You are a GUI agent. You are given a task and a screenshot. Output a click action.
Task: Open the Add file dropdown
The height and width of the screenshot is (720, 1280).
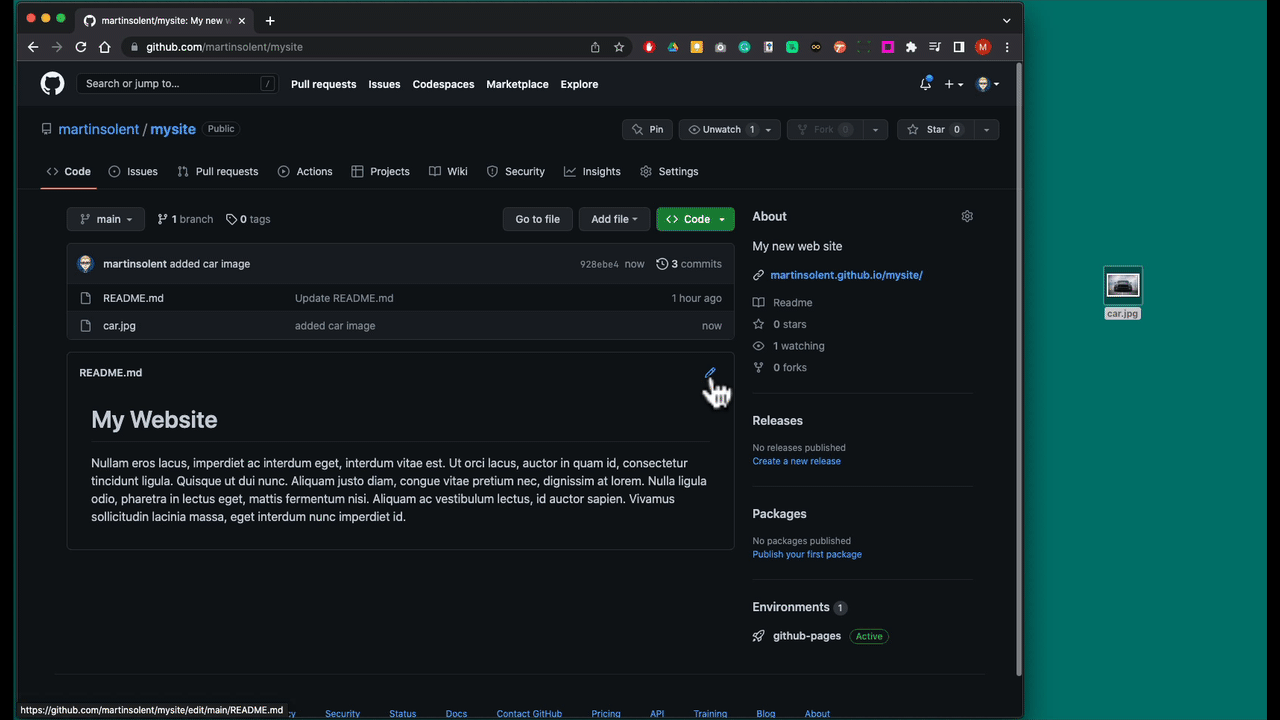[x=614, y=219]
